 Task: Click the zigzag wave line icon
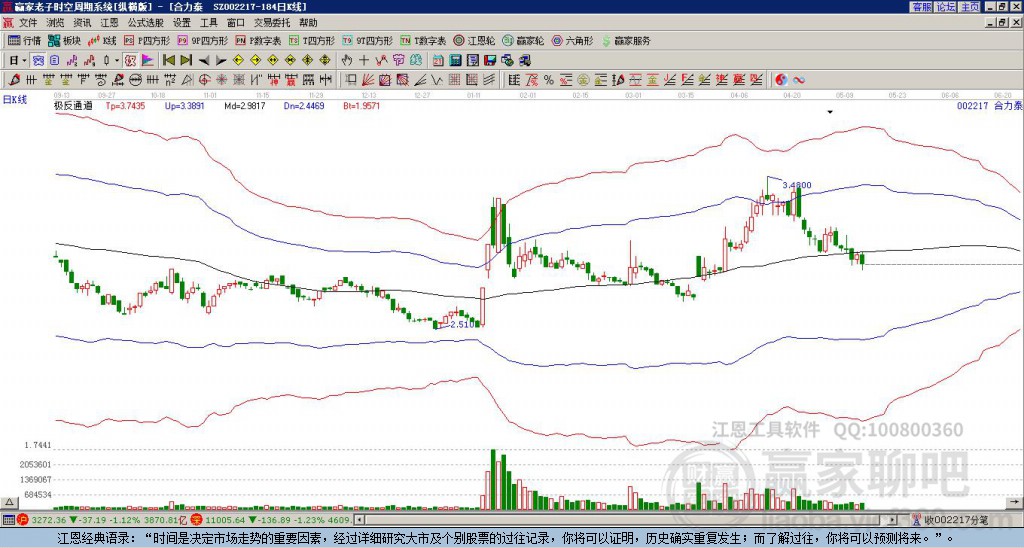click(x=437, y=80)
